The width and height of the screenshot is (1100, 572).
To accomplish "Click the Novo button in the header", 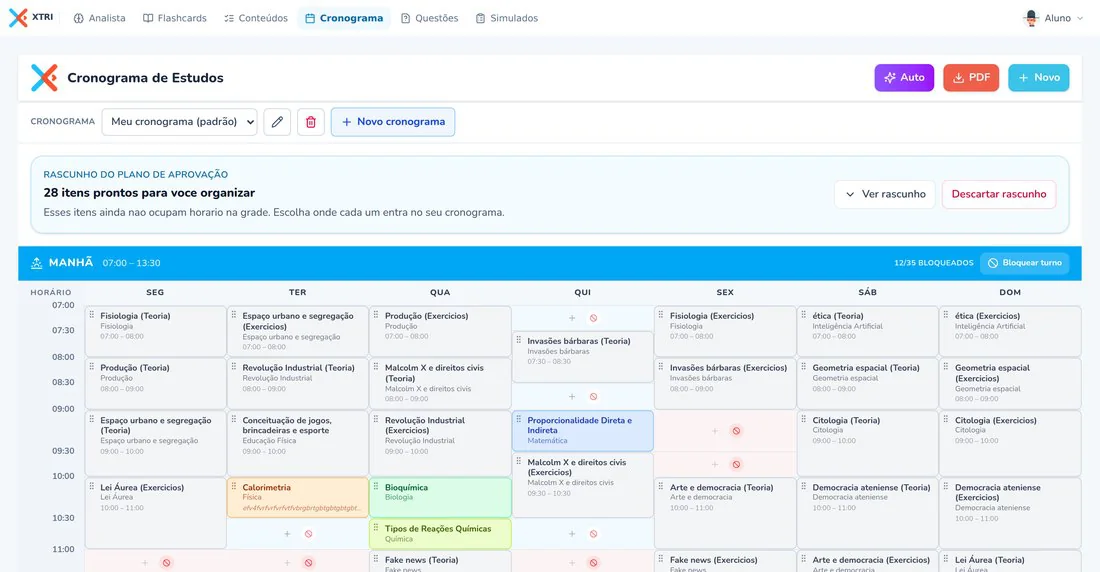I will click(x=1038, y=77).
